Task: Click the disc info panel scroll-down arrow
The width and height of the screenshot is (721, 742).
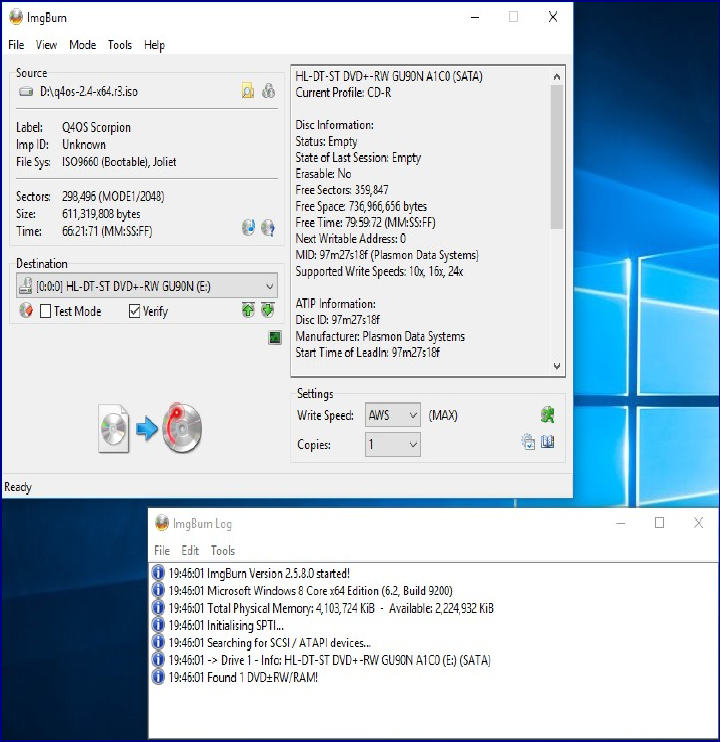Action: [x=557, y=366]
